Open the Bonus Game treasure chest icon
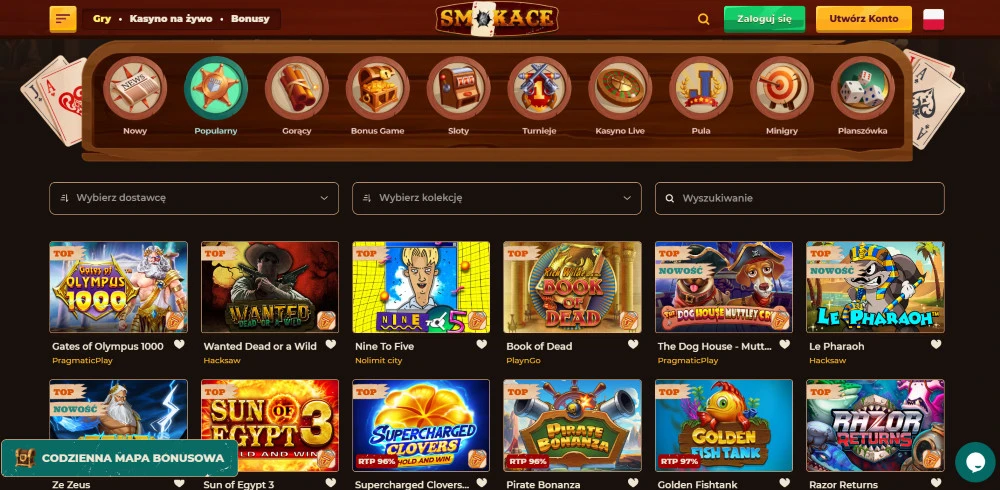 [x=378, y=88]
